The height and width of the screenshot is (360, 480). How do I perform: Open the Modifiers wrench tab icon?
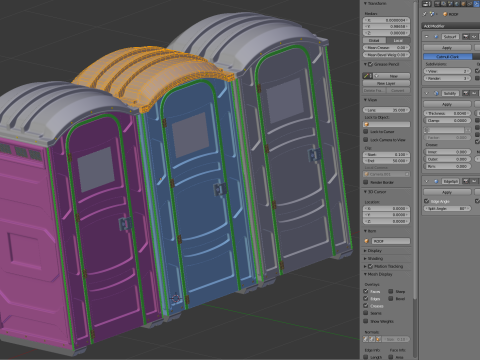[x=476, y=4]
